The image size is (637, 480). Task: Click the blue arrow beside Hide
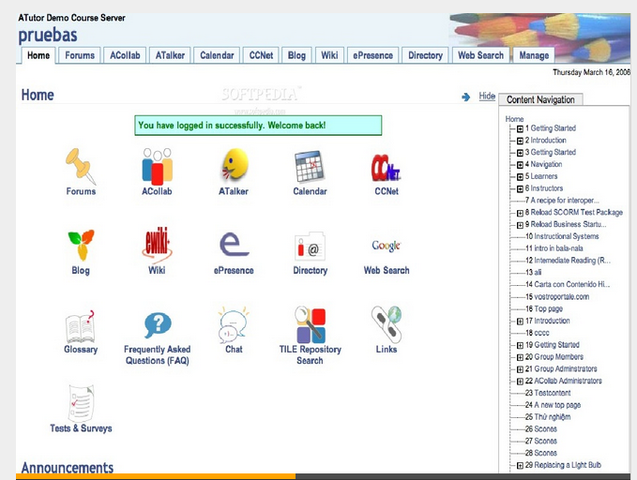(x=466, y=97)
